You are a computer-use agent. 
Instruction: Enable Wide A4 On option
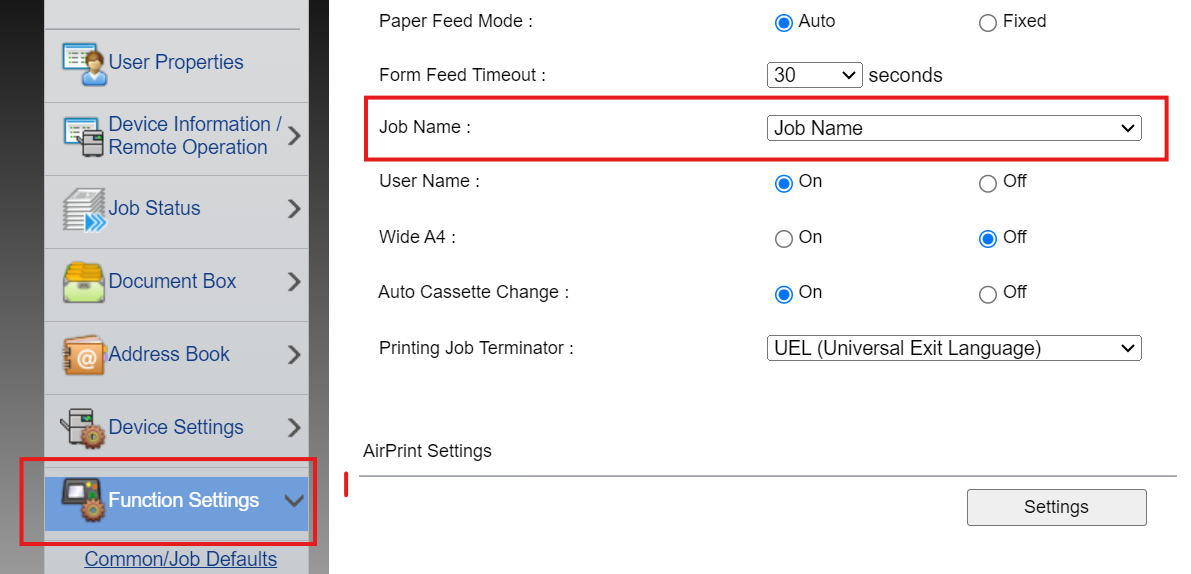[x=784, y=239]
